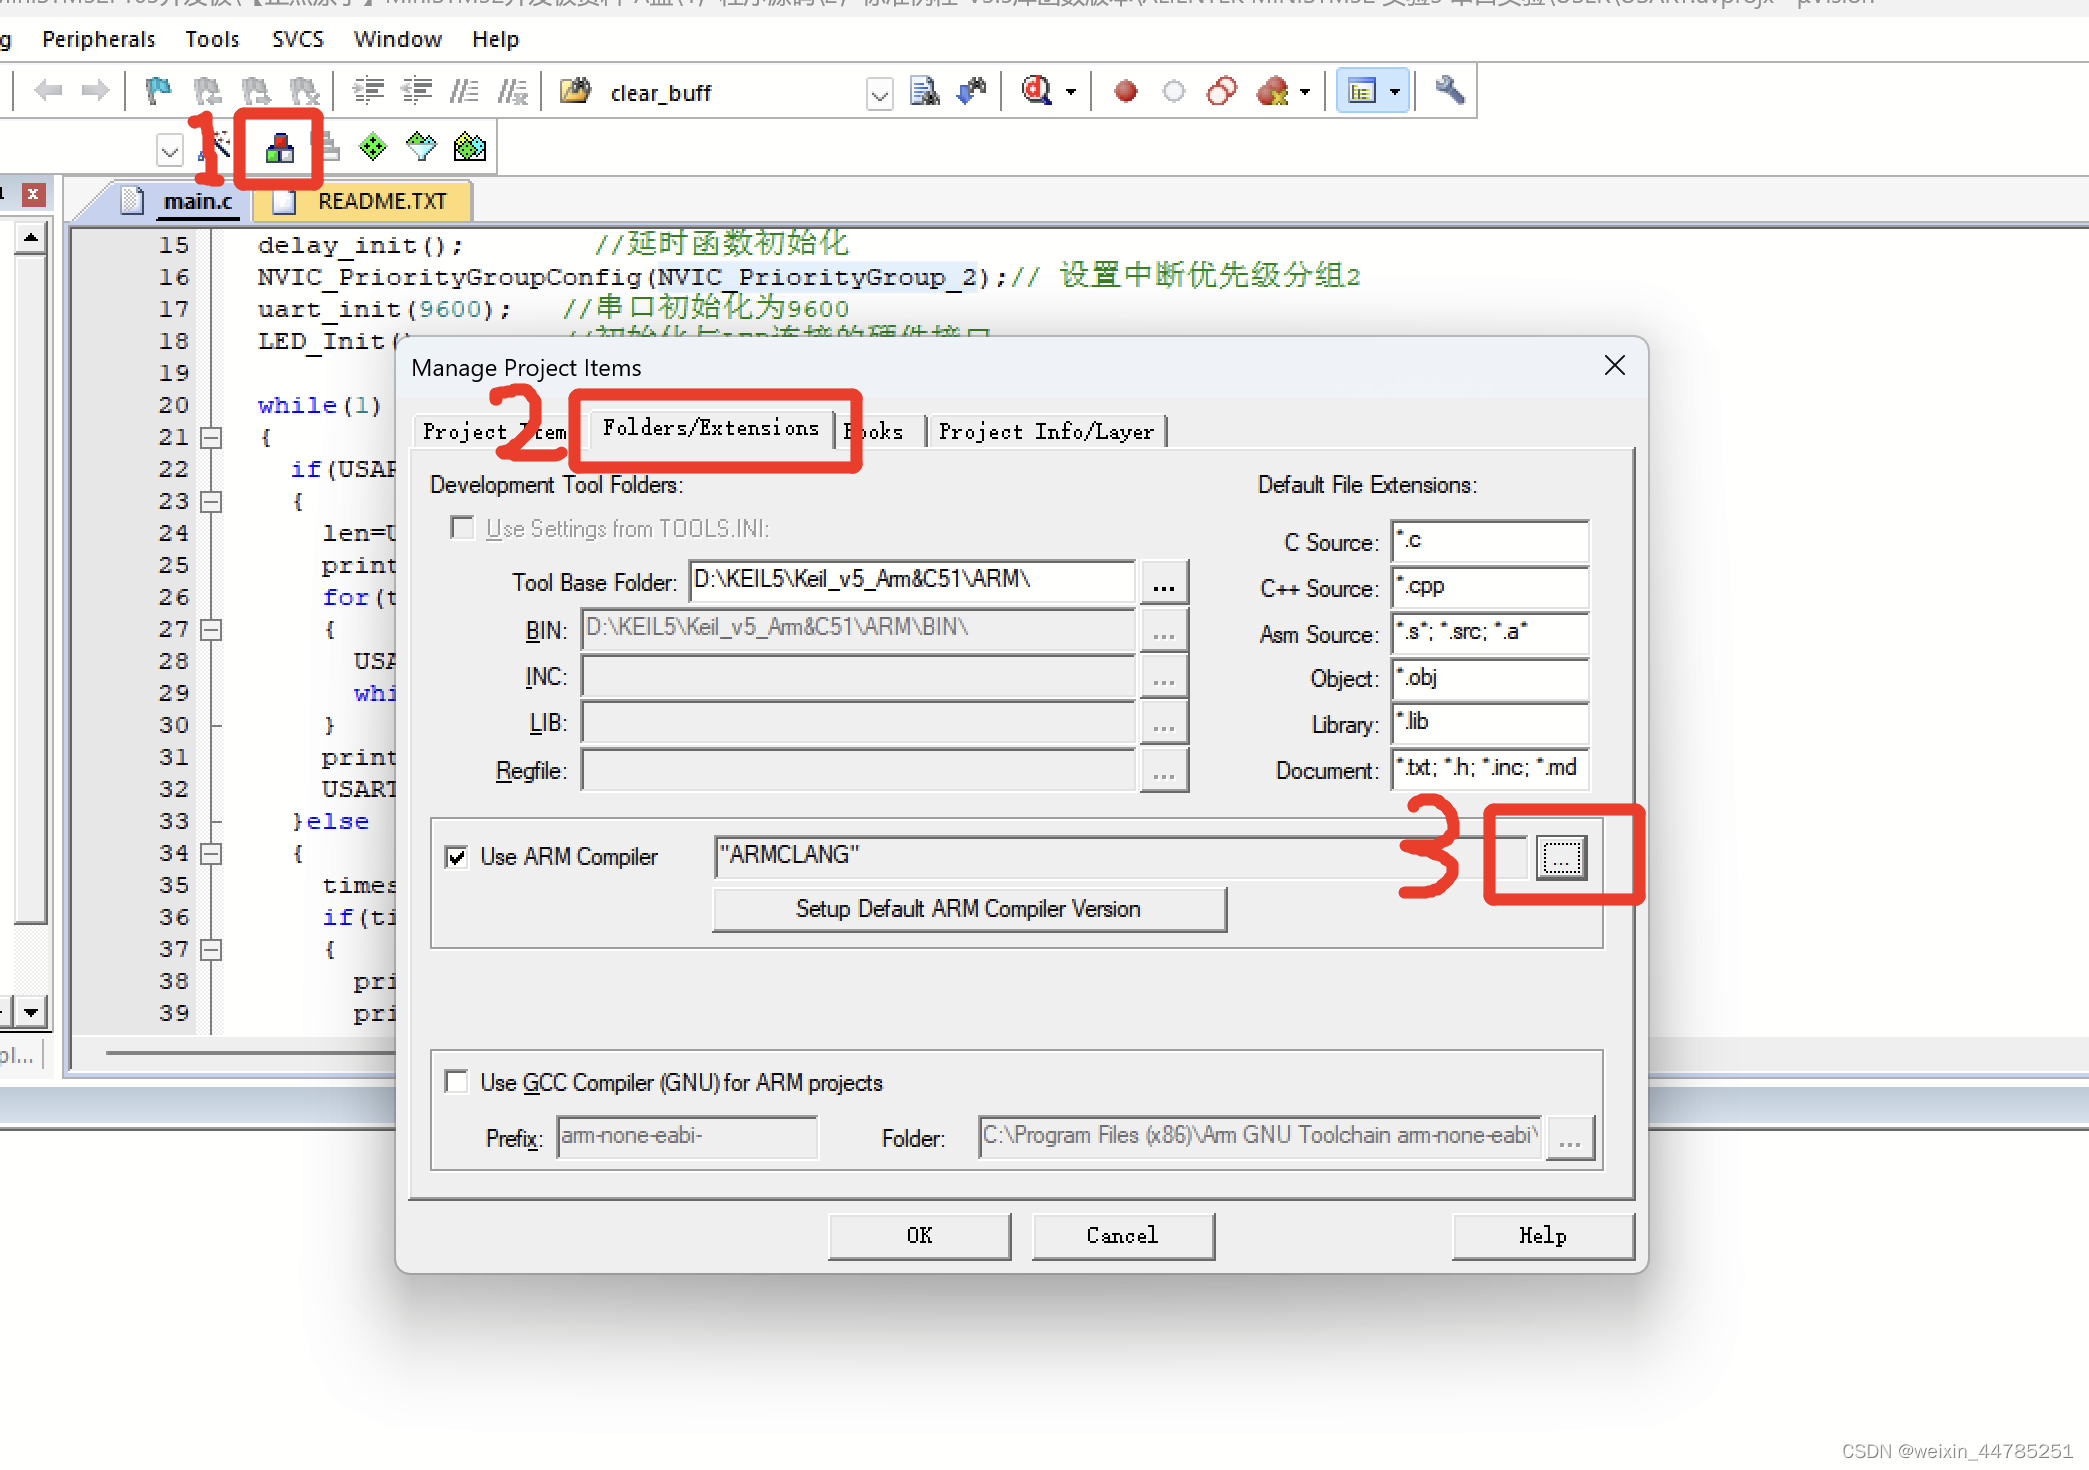Collapse code fold at line 23
The width and height of the screenshot is (2089, 1470).
coord(211,502)
